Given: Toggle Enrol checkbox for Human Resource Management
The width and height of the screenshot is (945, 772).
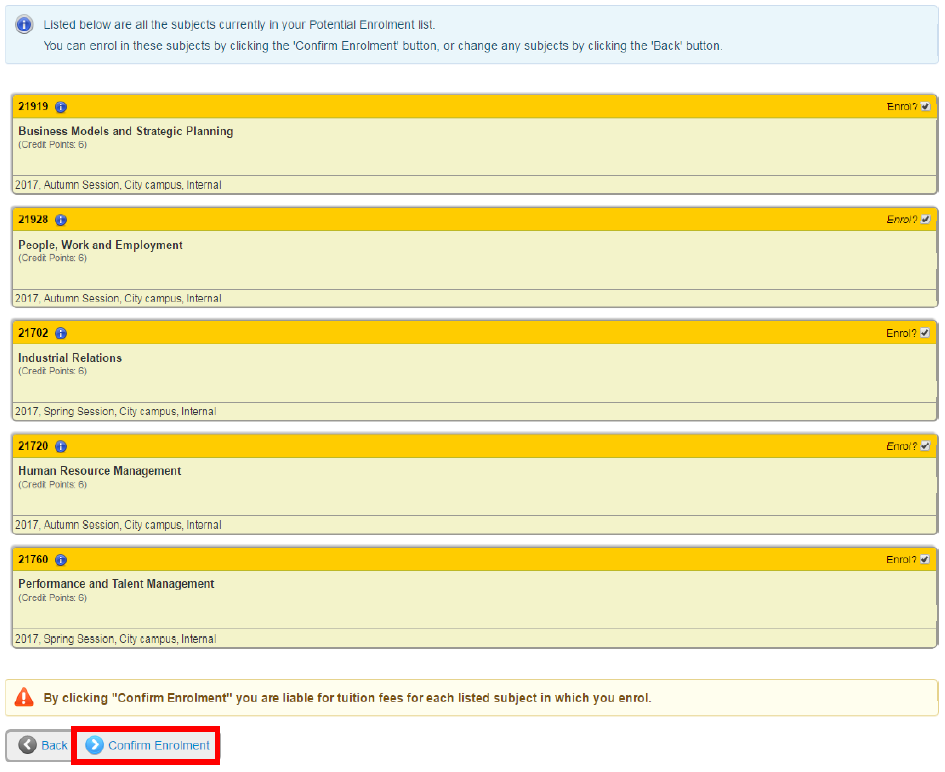Looking at the screenshot, I should 926,446.
